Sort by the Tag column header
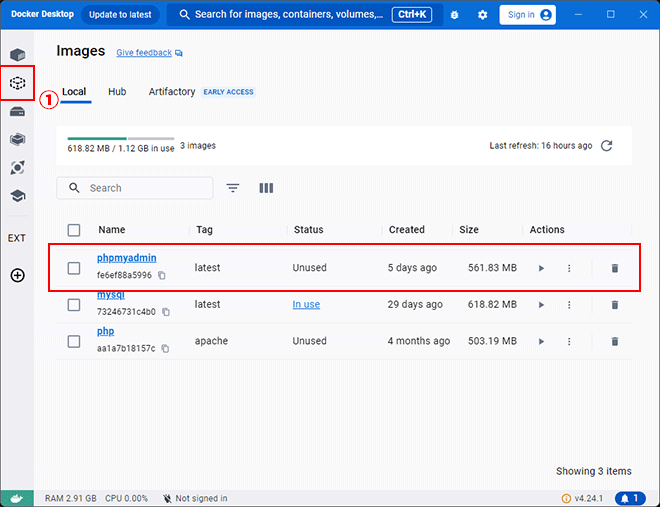This screenshot has width=660, height=507. pyautogui.click(x=204, y=230)
